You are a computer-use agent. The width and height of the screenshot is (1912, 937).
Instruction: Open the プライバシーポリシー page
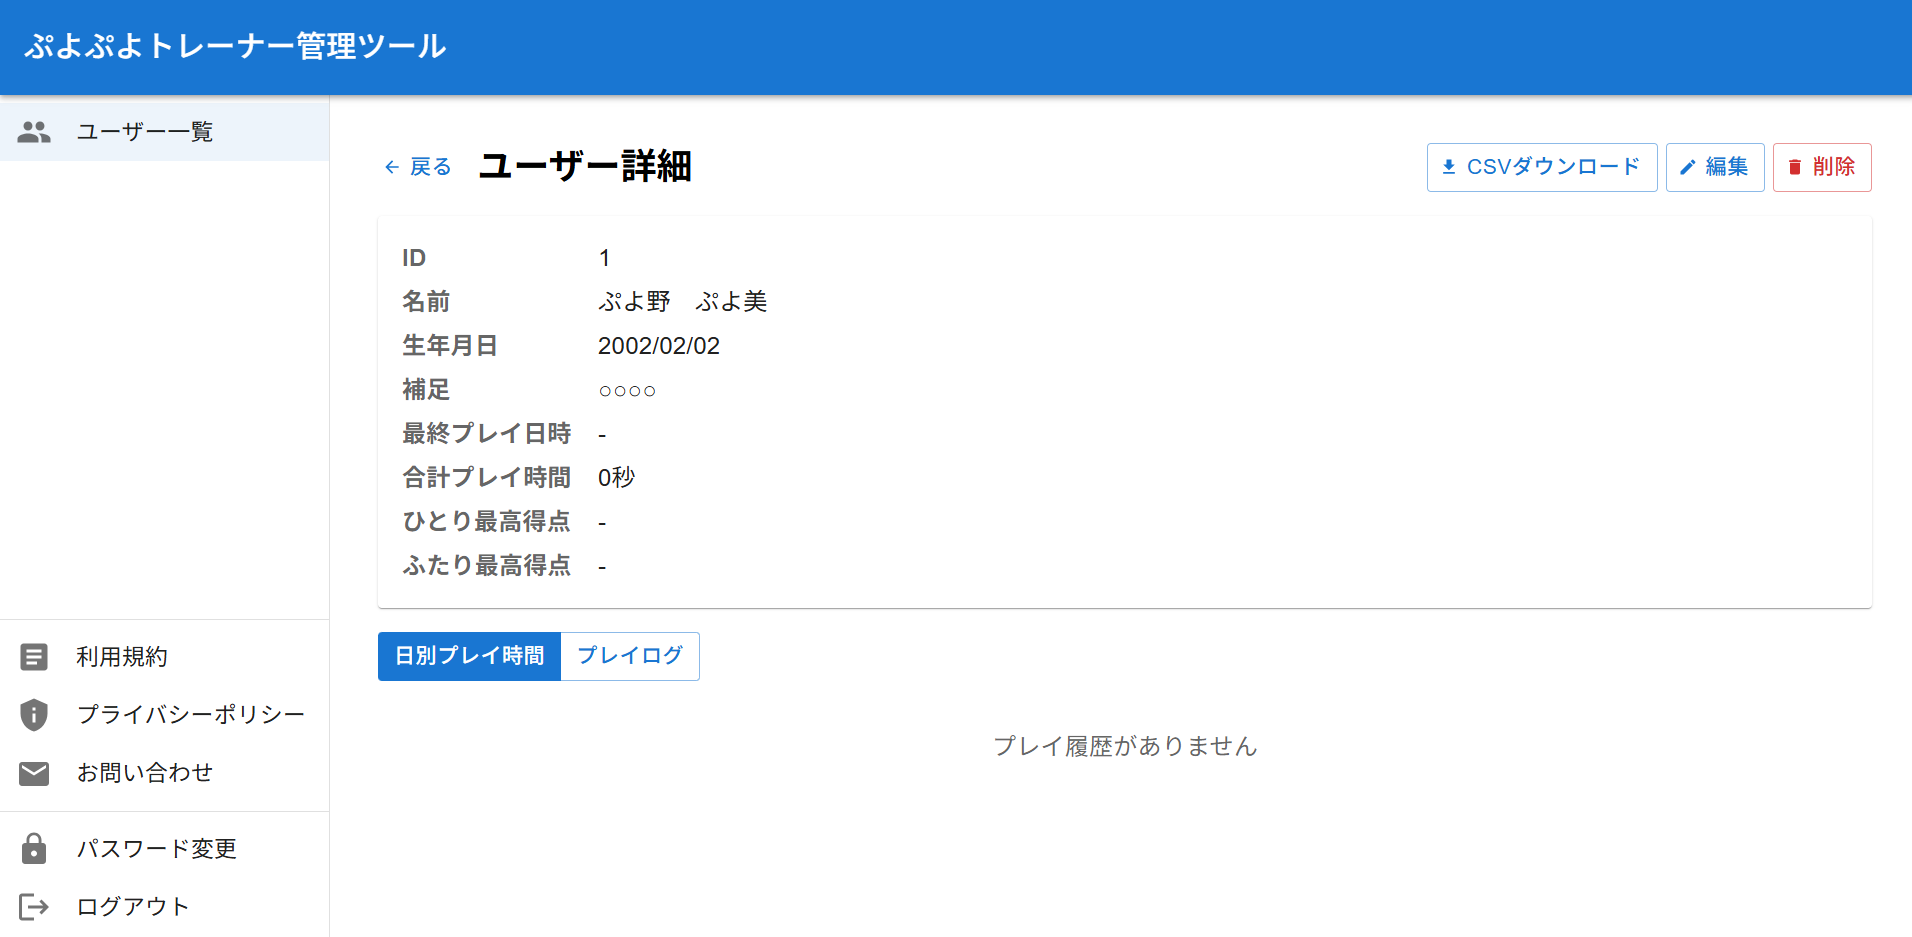164,715
